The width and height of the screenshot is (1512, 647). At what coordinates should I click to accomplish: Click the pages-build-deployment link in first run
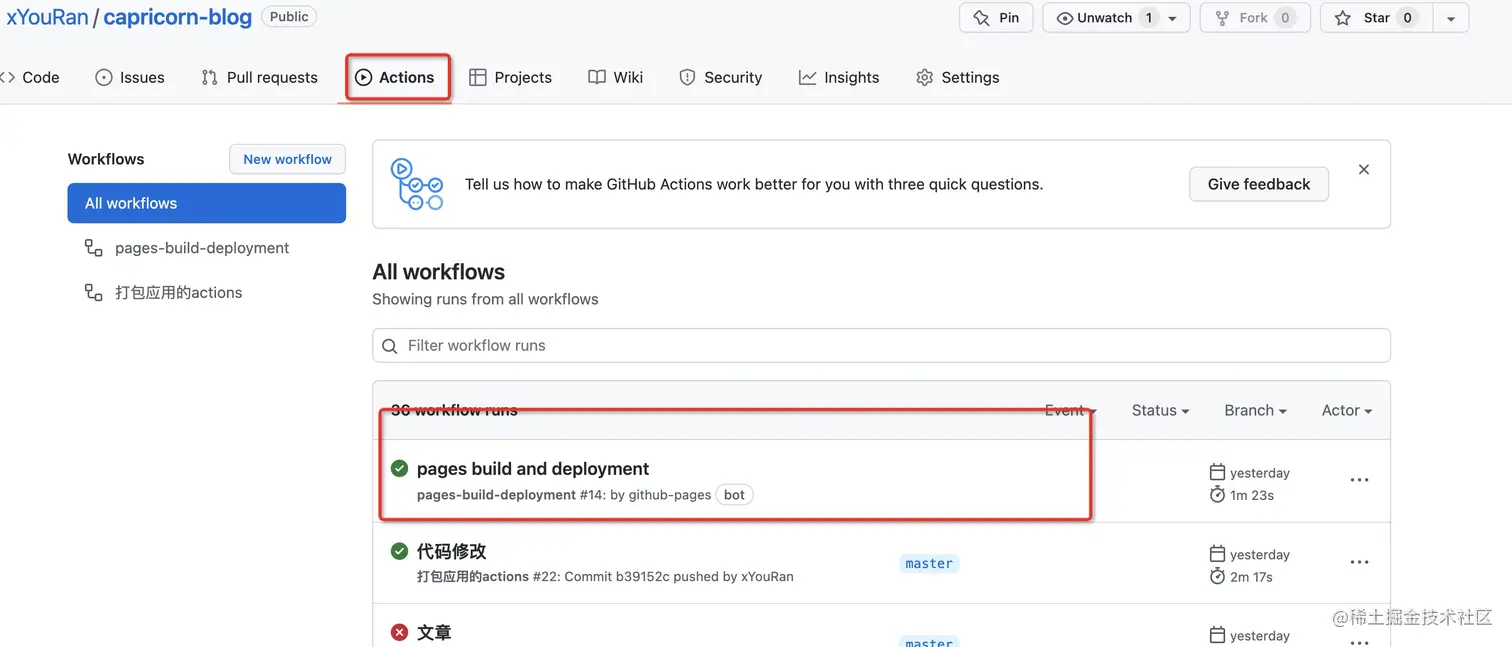(496, 495)
